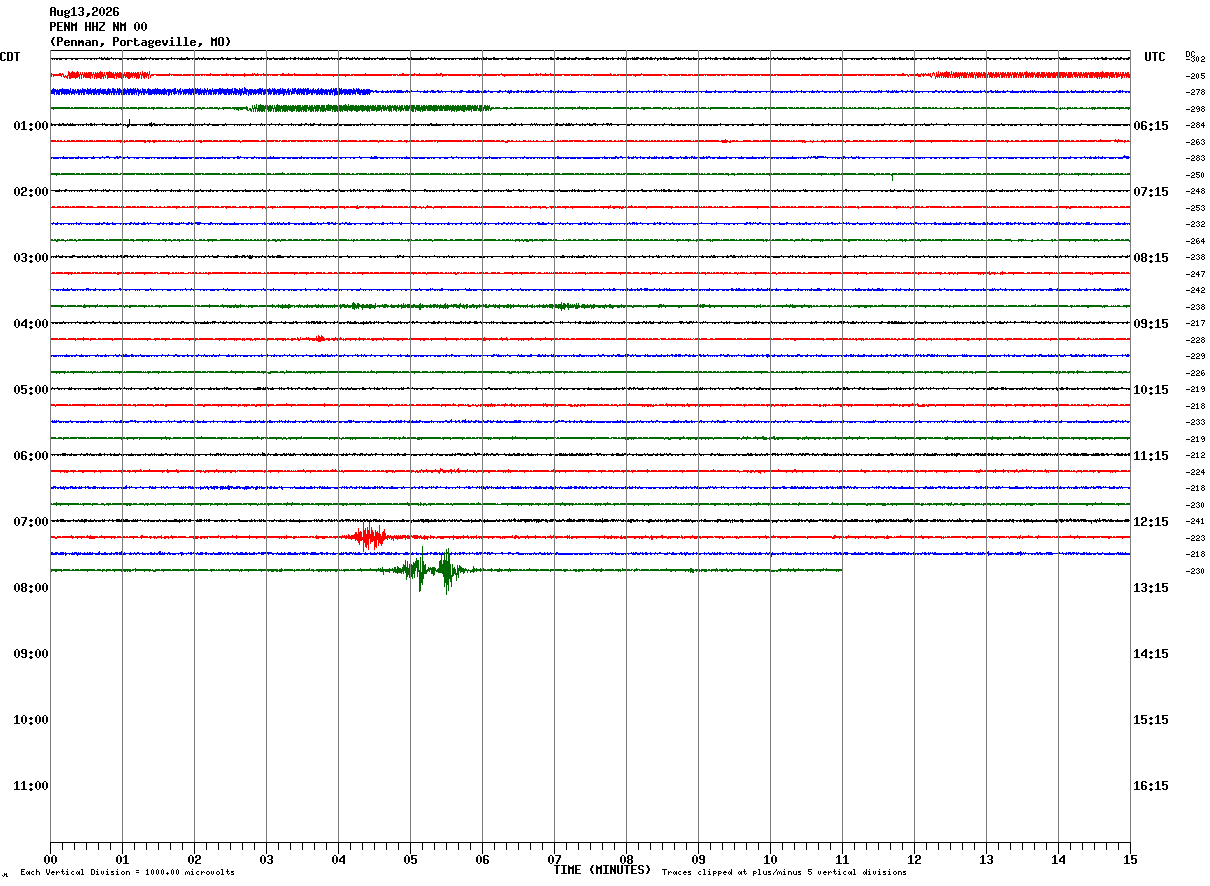
Task: Click the DC offset column header
Action: [1190, 54]
